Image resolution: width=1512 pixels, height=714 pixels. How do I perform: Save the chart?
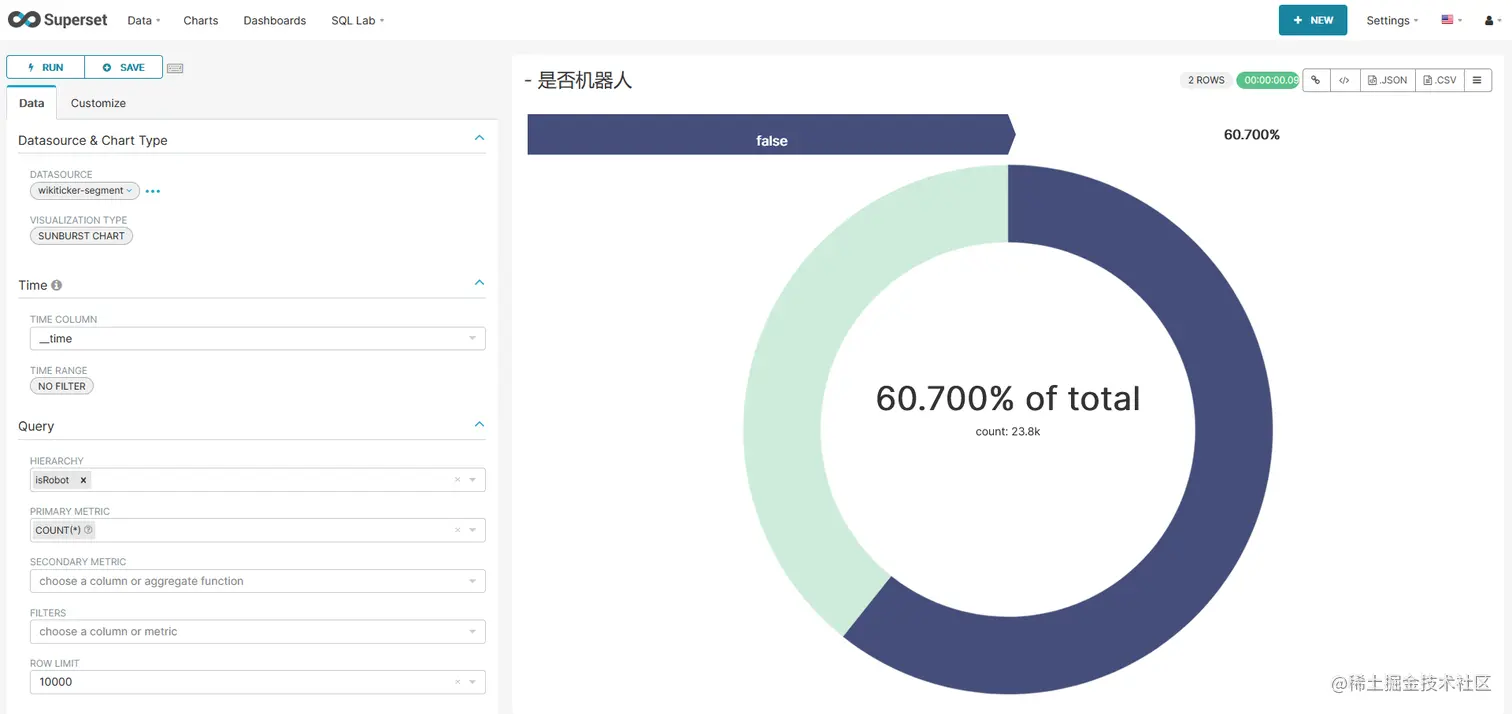click(124, 67)
